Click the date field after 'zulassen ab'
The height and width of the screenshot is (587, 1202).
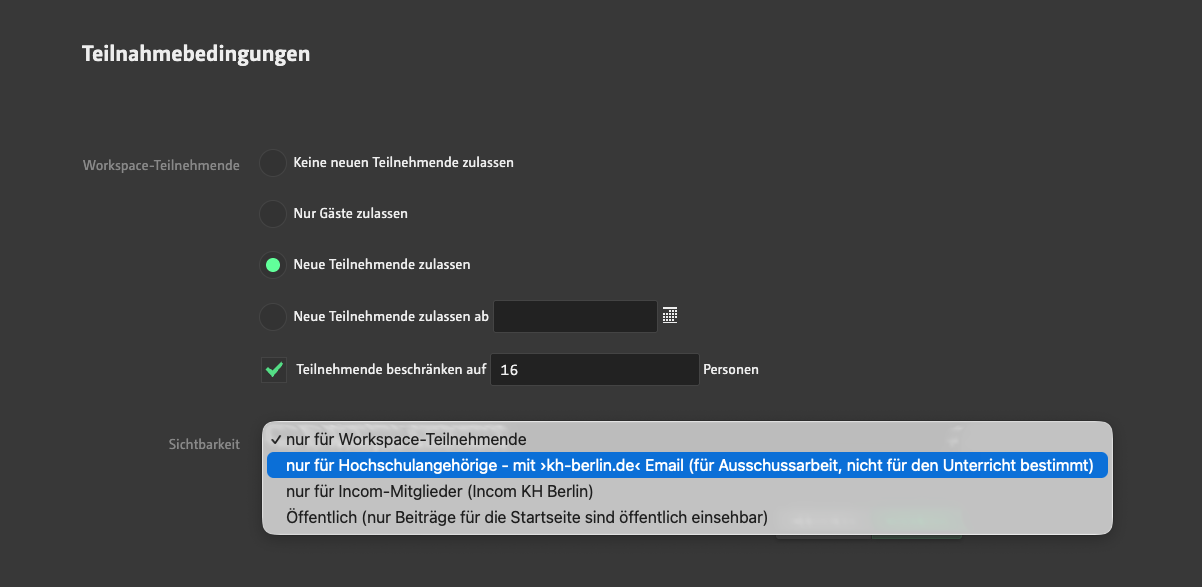pyautogui.click(x=575, y=316)
